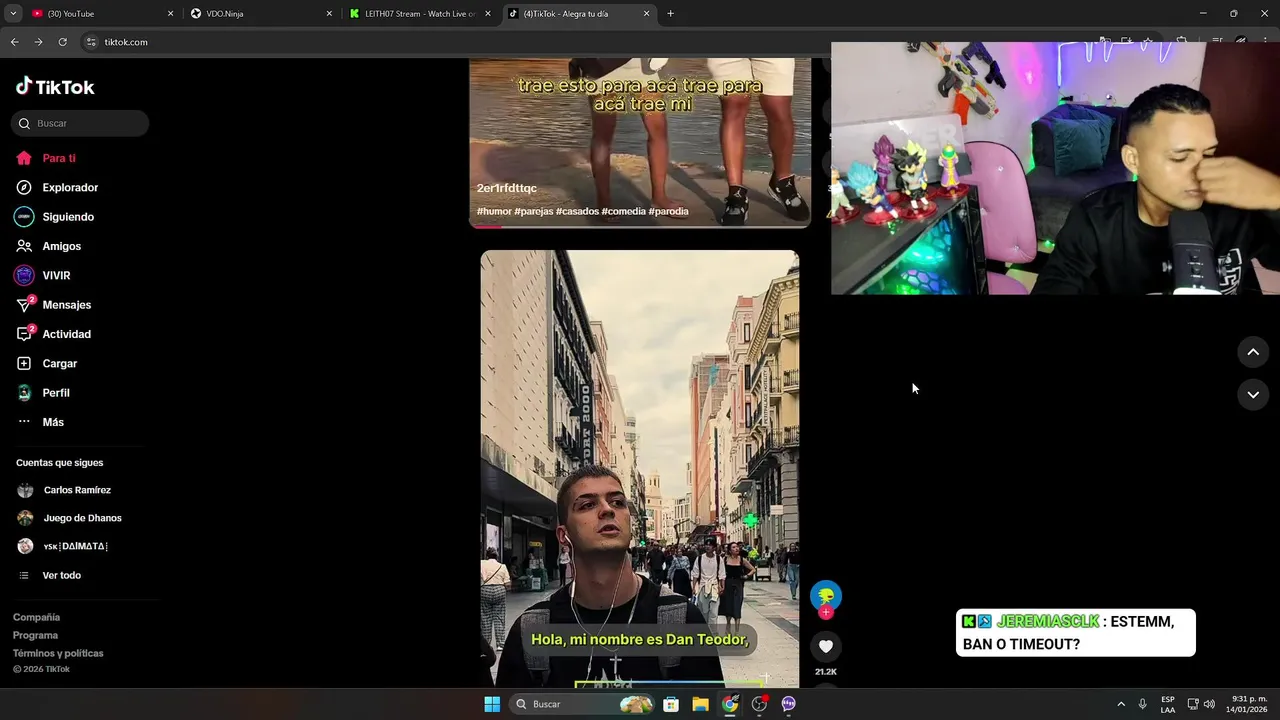Click the microphone tray icon

(x=1142, y=704)
